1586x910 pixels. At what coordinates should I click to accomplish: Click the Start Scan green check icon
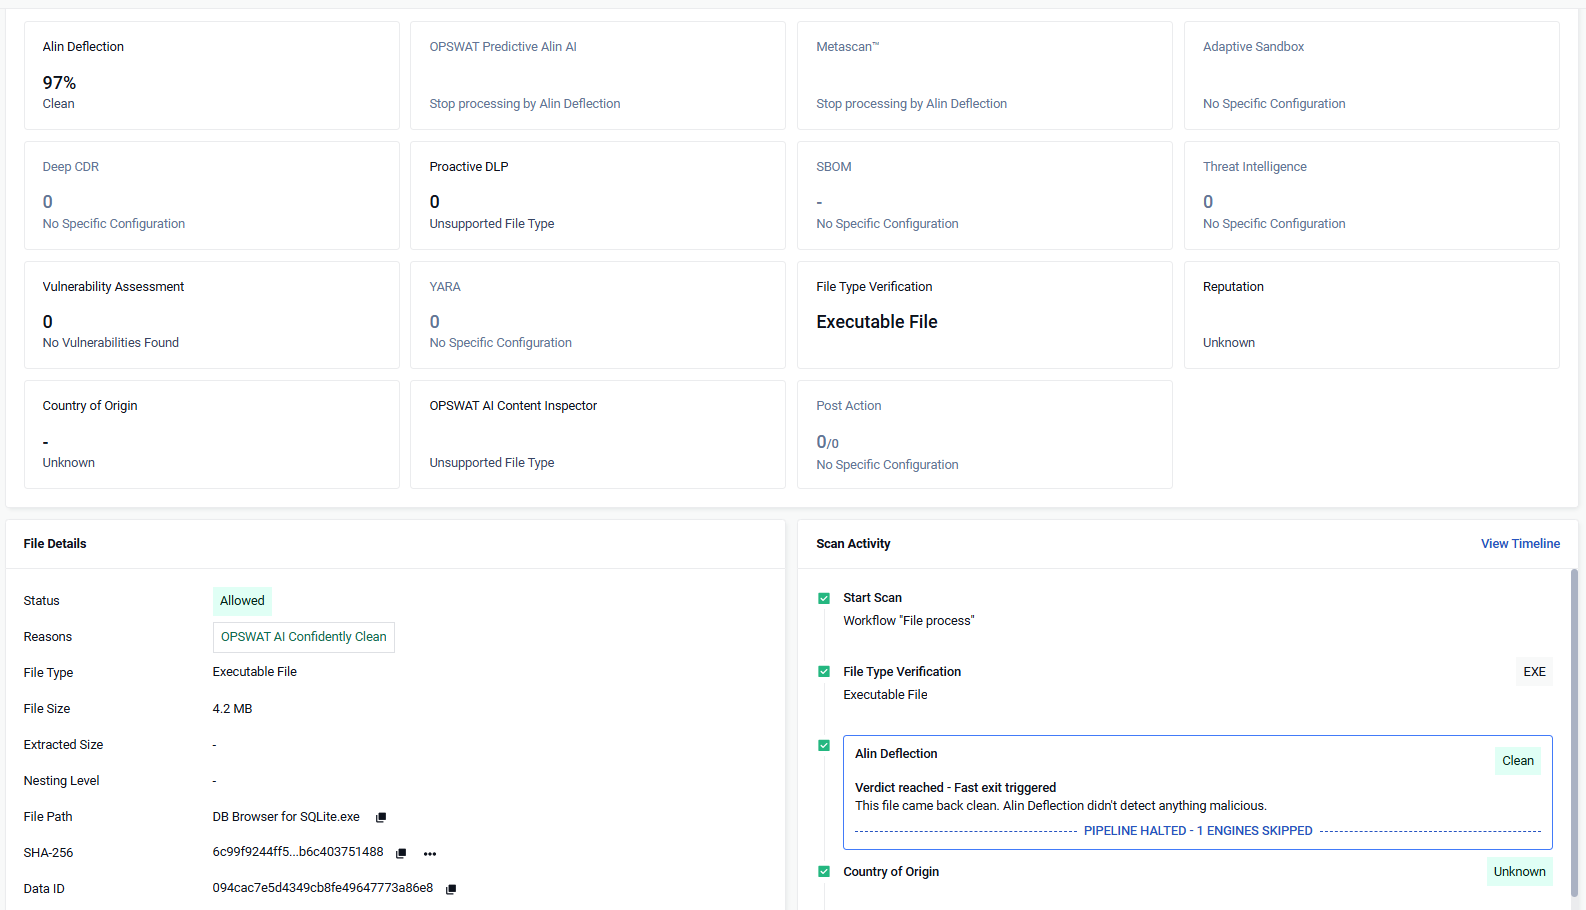point(824,599)
